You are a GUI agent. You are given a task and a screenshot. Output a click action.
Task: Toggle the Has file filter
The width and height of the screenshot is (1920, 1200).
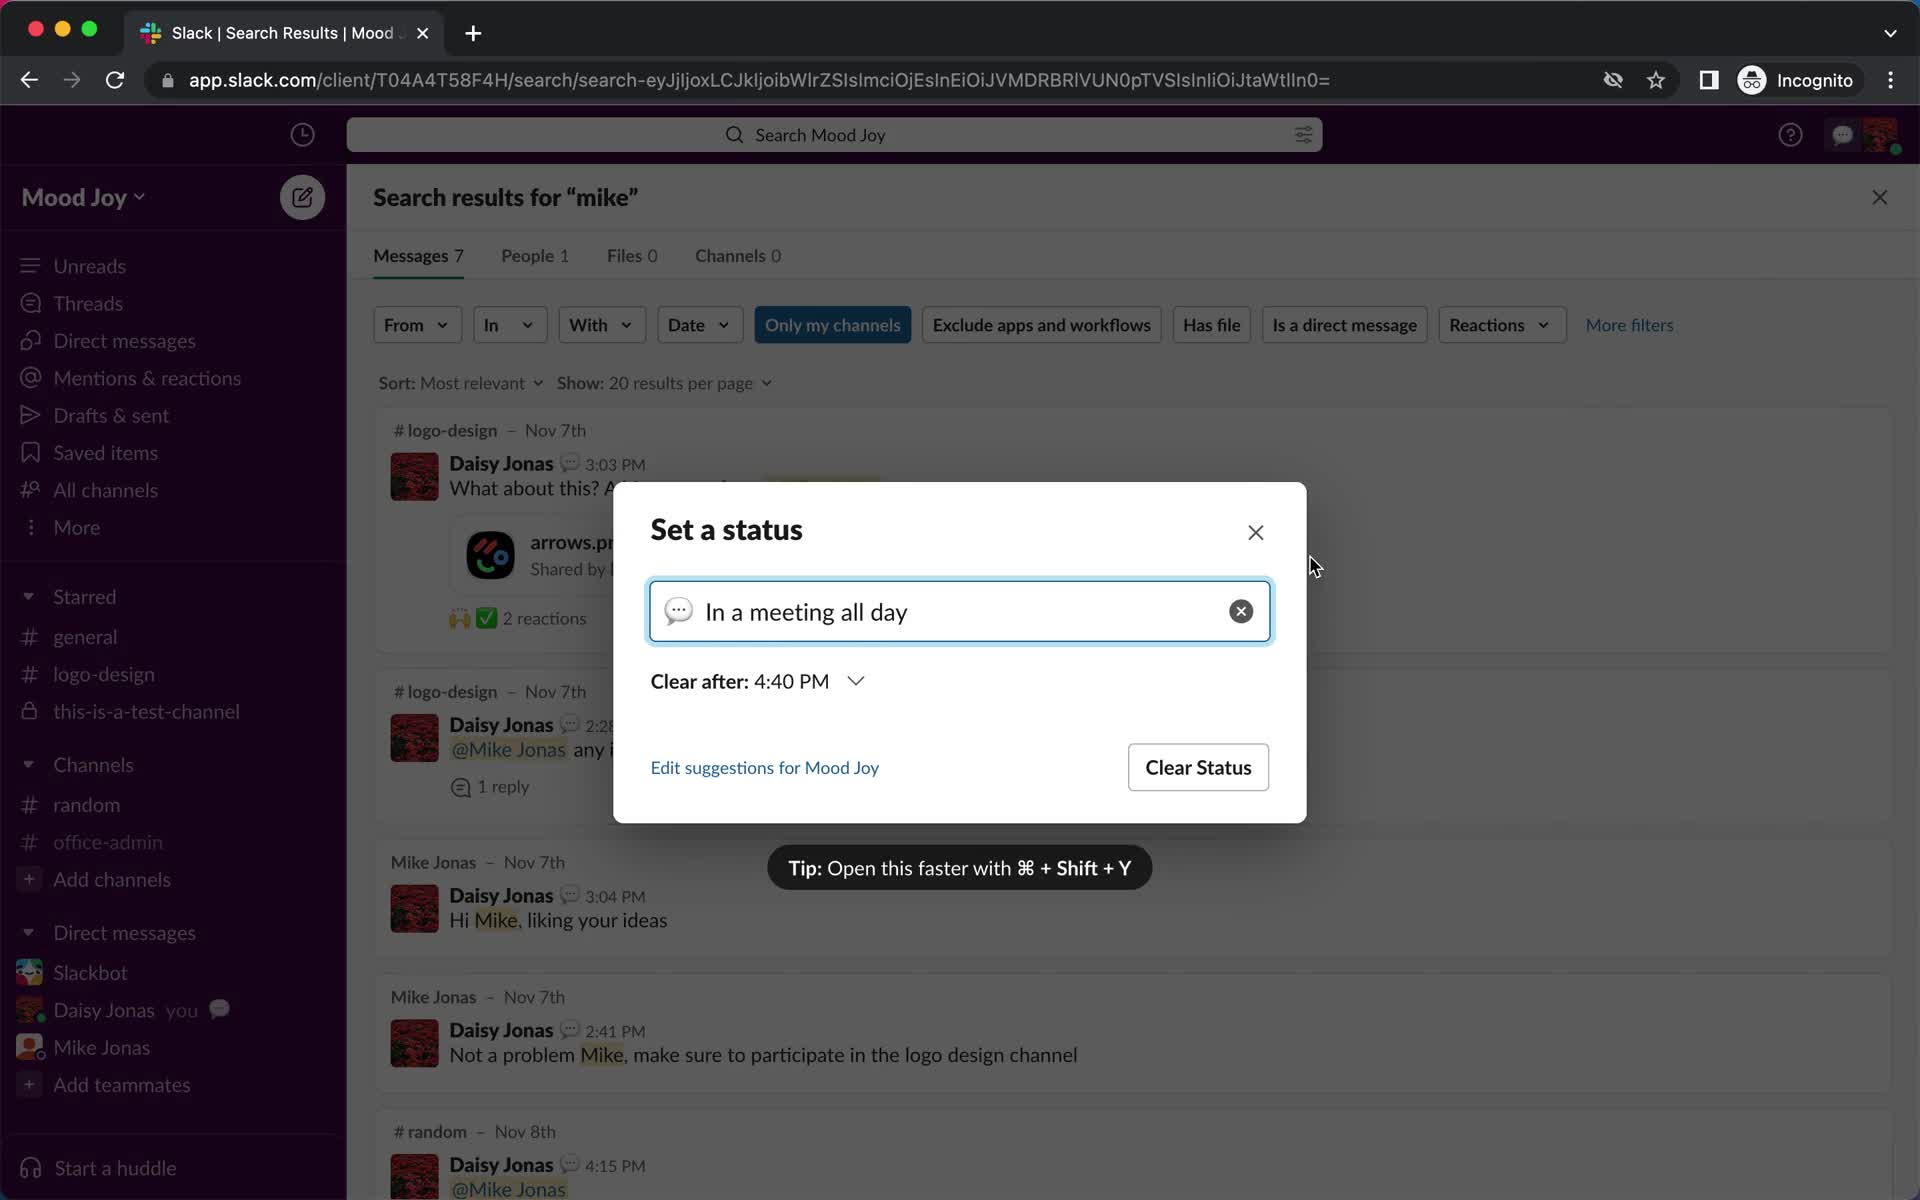point(1211,324)
